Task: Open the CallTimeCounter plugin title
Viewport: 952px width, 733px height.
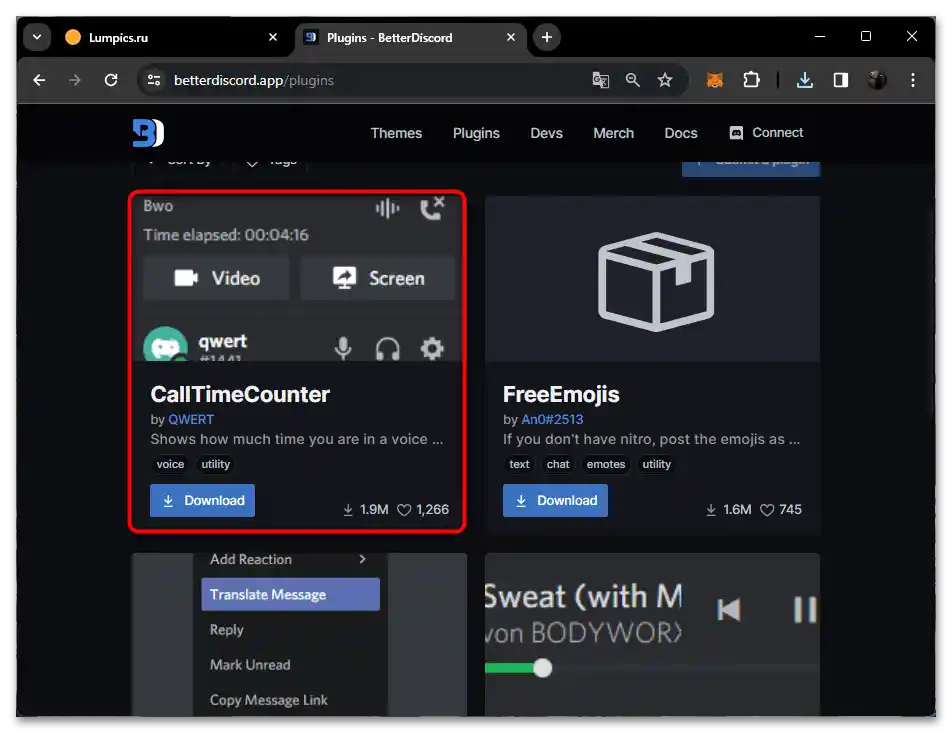Action: 240,394
